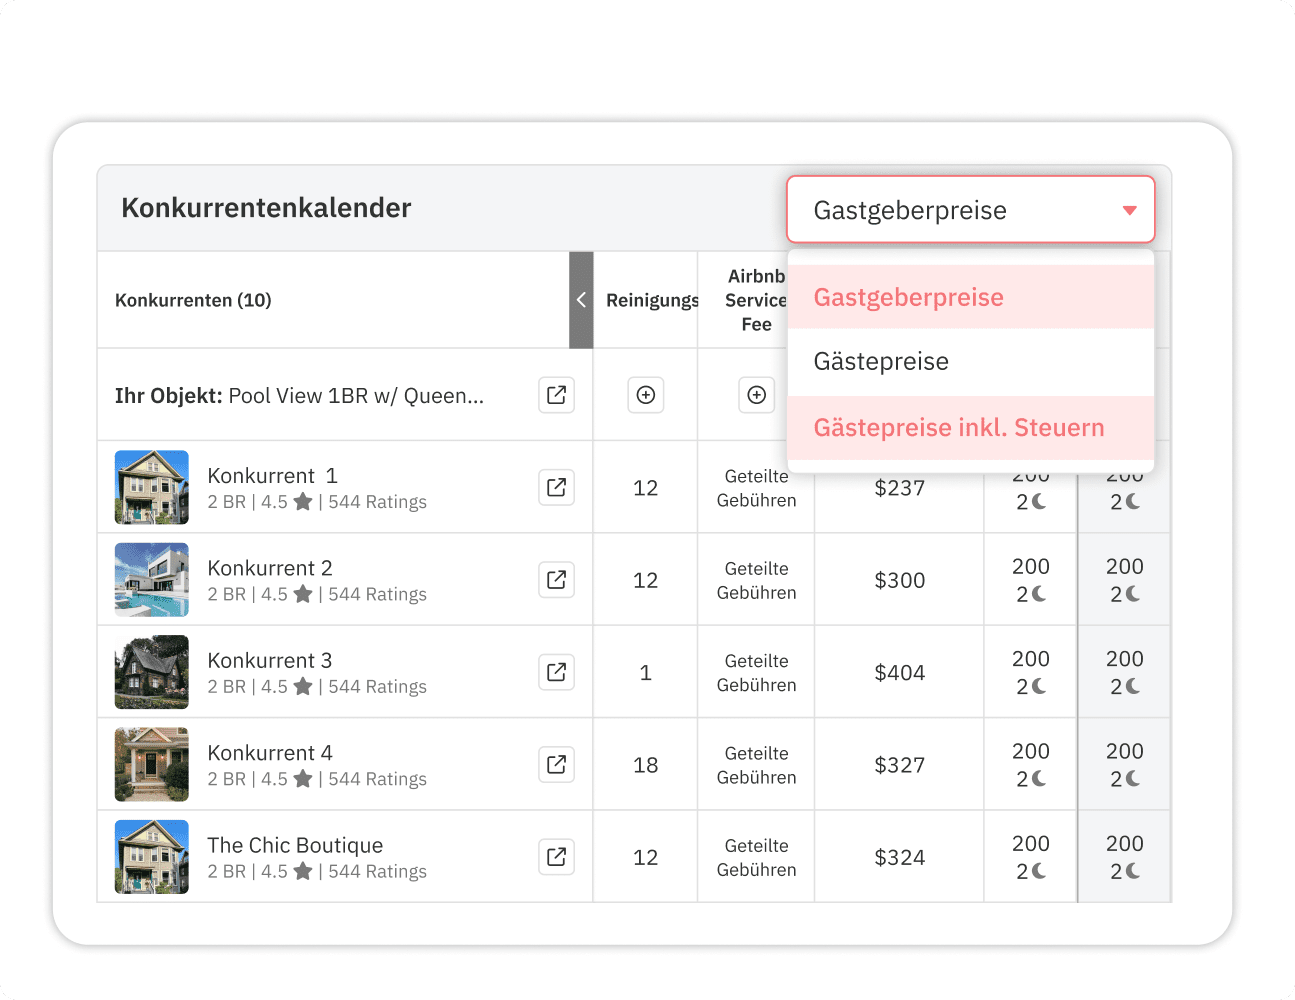Open the Gastgeberpreise pricing dropdown arrow
This screenshot has width=1295, height=1000.
[x=1129, y=210]
